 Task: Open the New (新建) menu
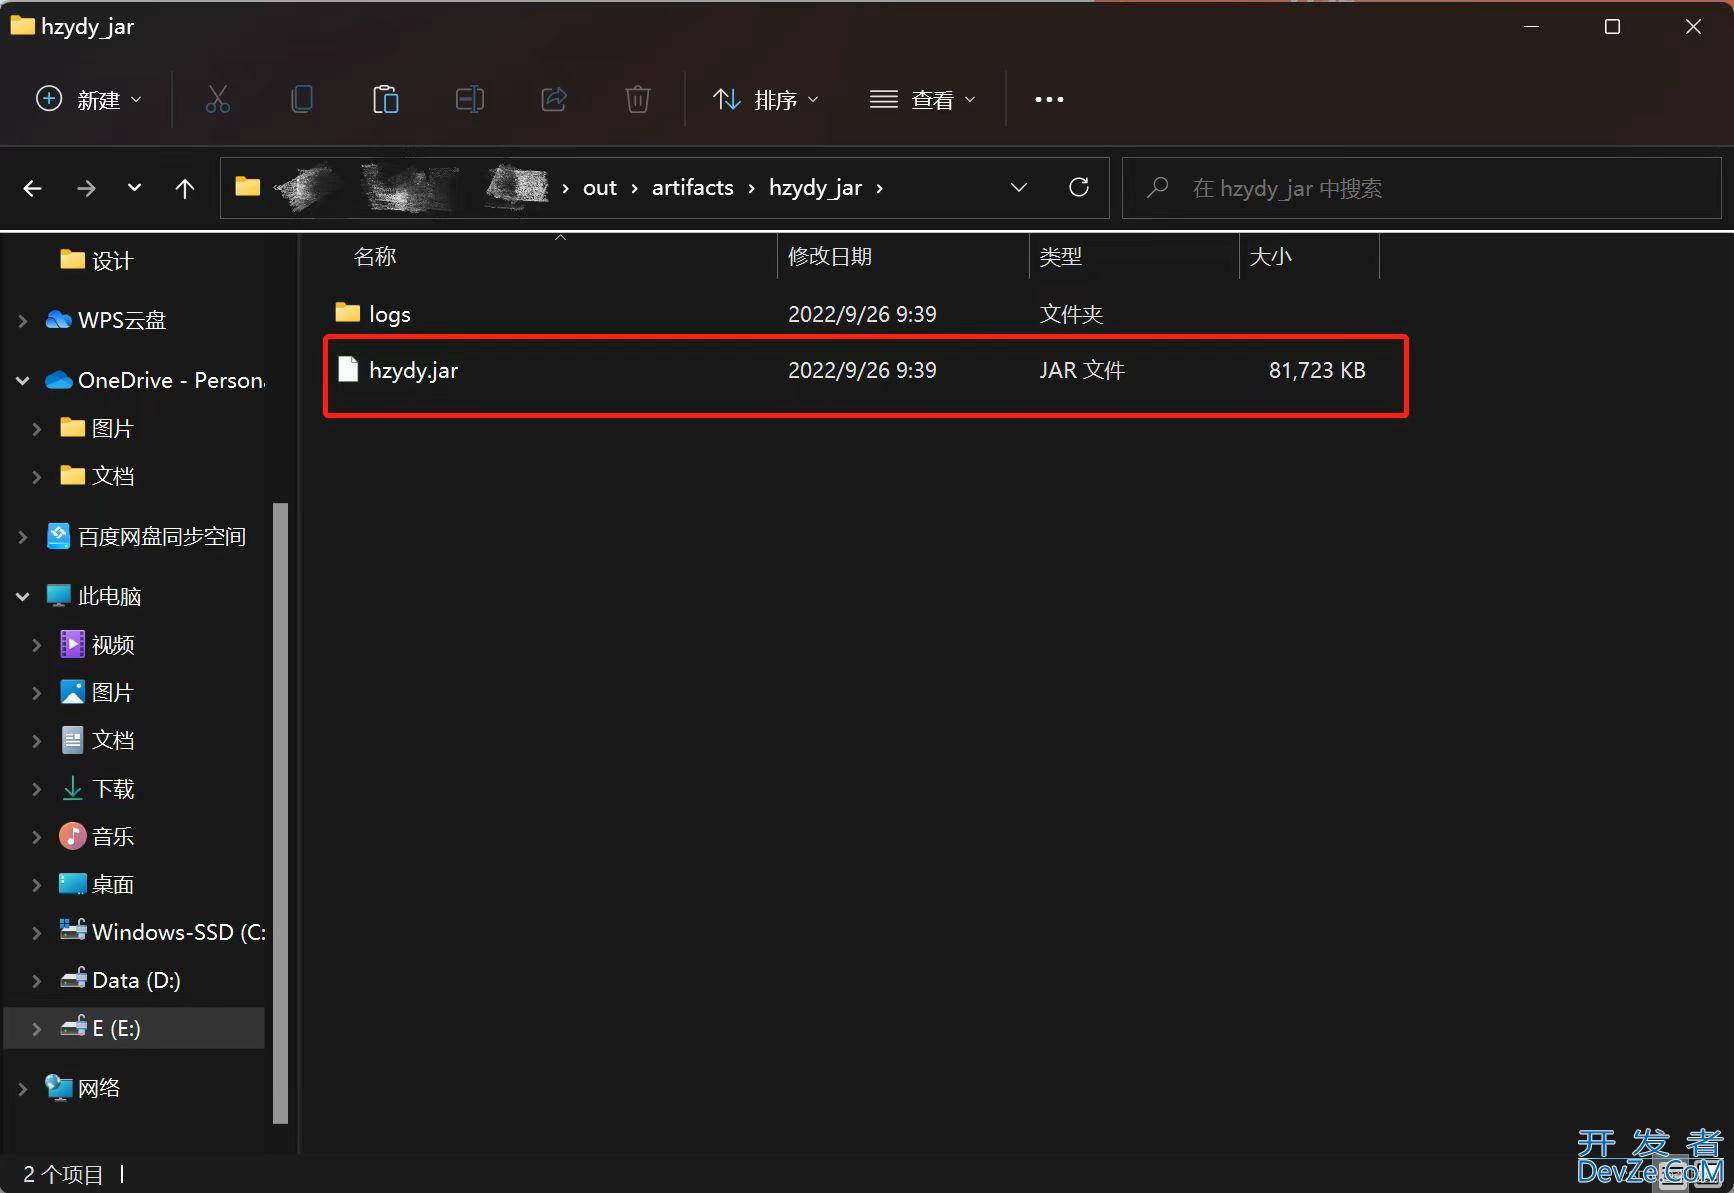pyautogui.click(x=88, y=99)
